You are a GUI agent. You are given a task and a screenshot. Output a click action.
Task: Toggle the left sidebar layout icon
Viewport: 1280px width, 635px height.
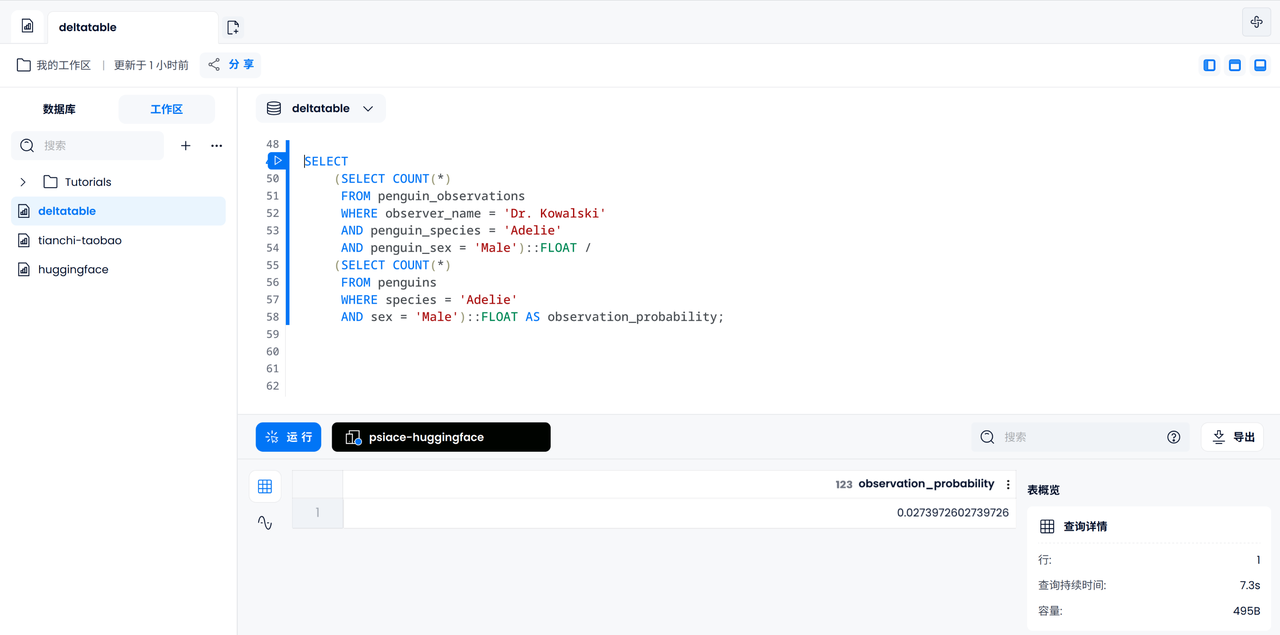1209,65
